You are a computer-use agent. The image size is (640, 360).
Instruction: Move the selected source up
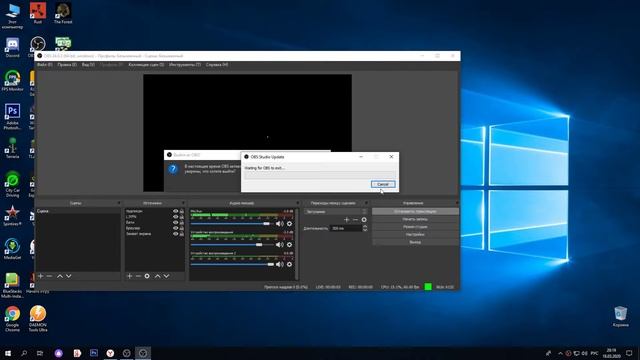pyautogui.click(x=158, y=276)
